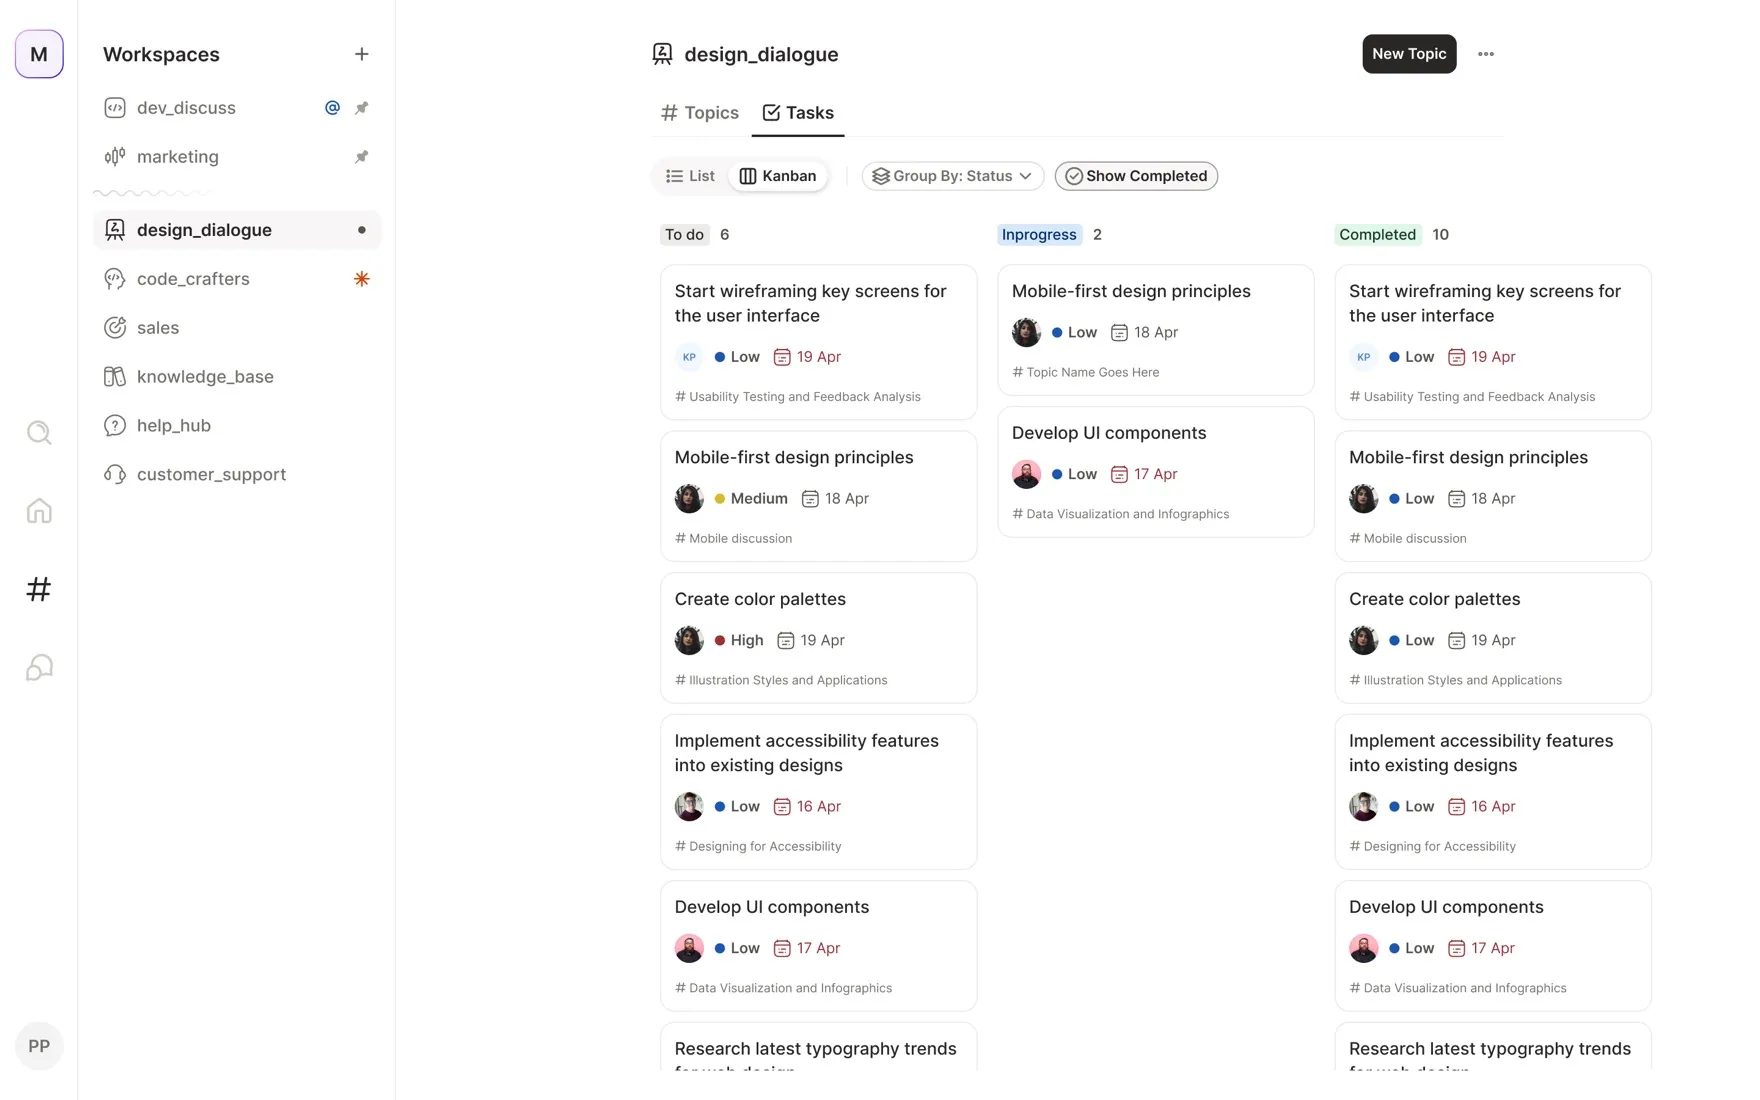Click assignee avatar on Inprogress Develop UI components

click(1026, 474)
